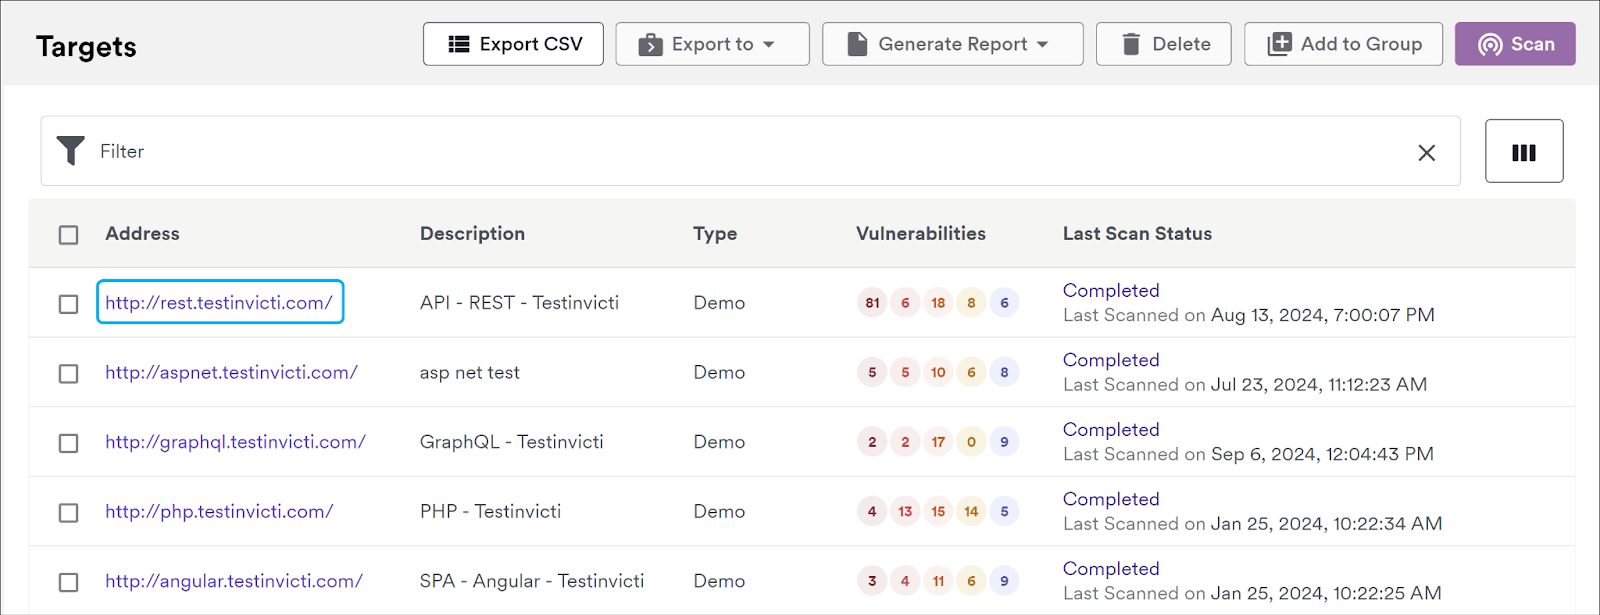Screen dimensions: 1600x615
Task: Click the 11 badge in angular row
Action: [938, 580]
